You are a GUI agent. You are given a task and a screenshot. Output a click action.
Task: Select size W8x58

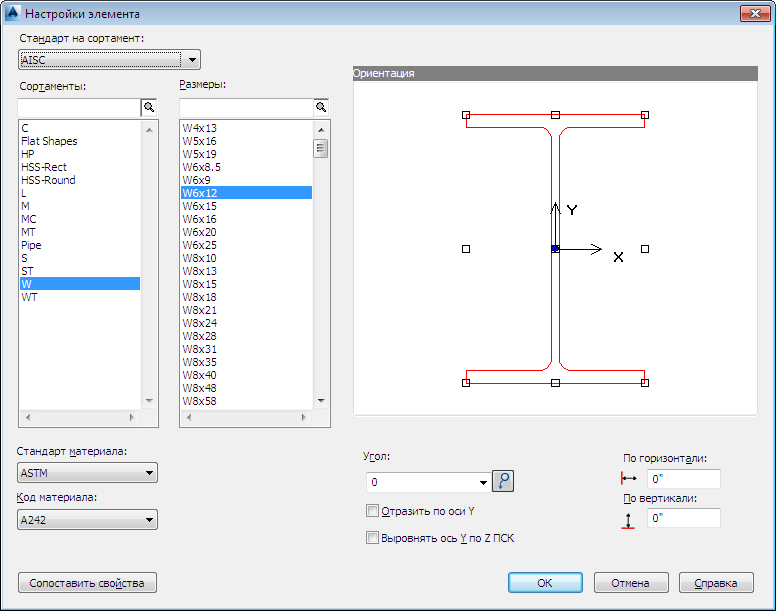pos(246,401)
